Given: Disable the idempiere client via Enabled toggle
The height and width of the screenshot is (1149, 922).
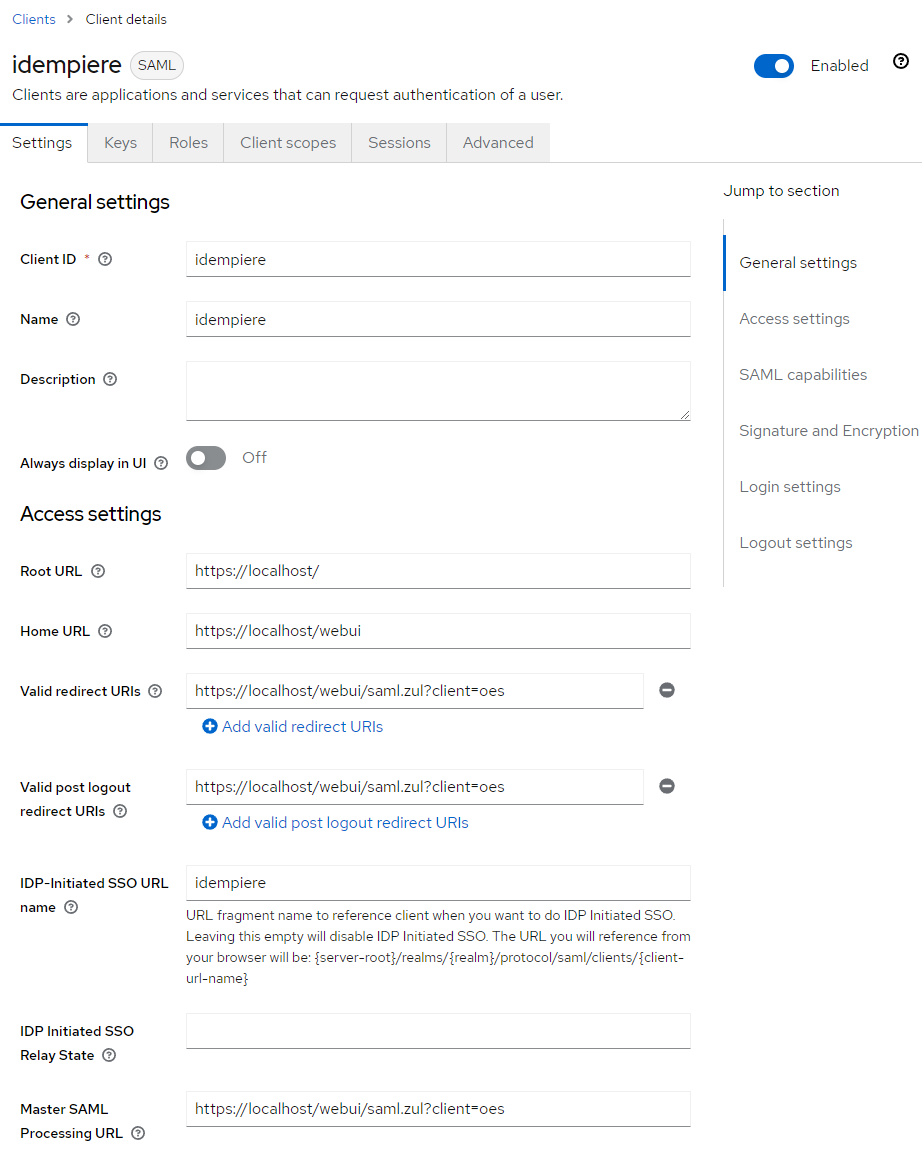Looking at the screenshot, I should pos(773,65).
